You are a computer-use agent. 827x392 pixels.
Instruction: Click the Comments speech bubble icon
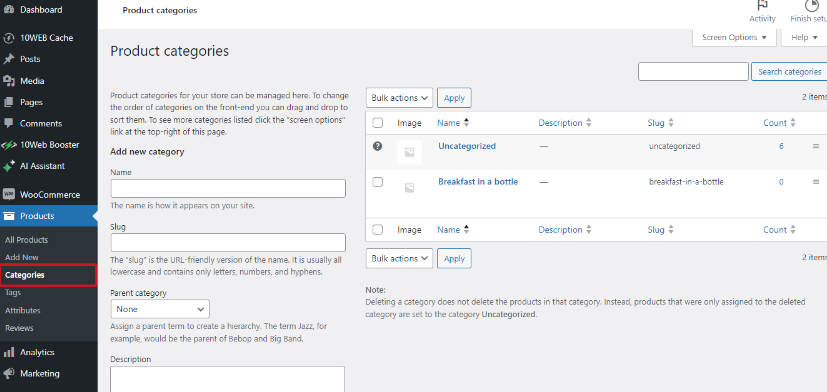[x=8, y=123]
